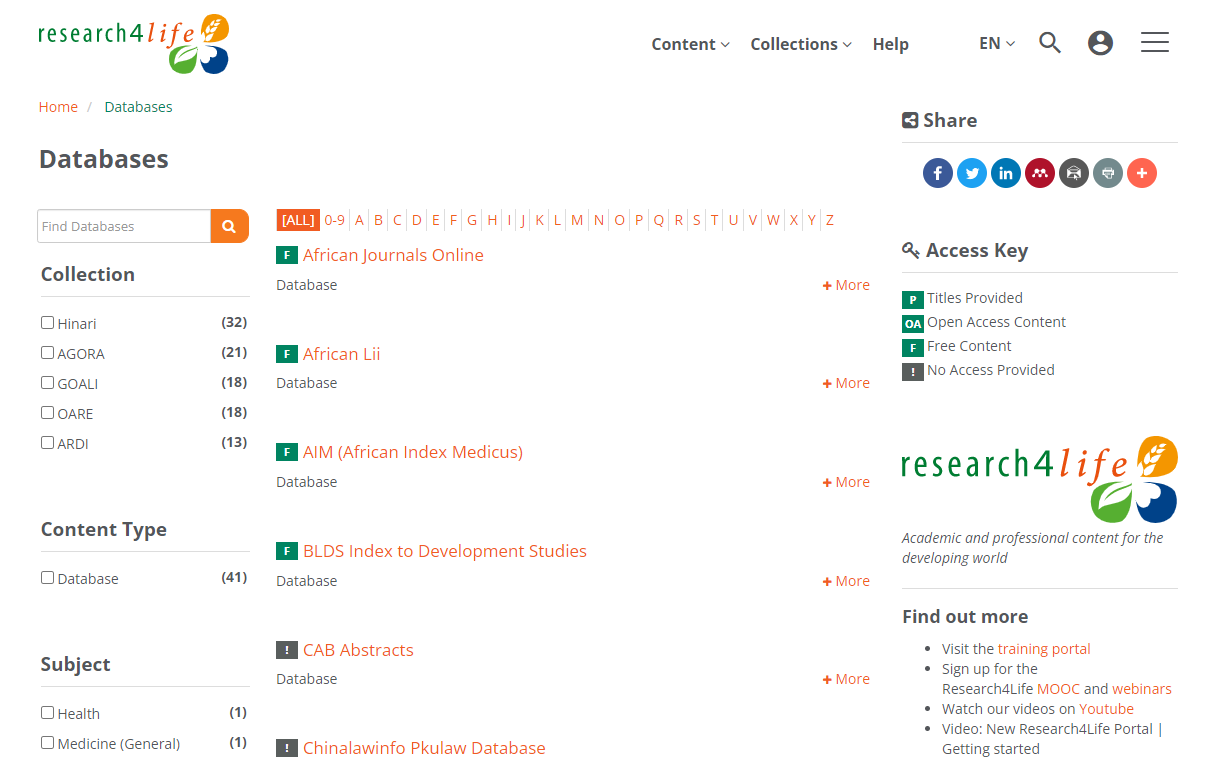Share on Facebook
This screenshot has height=763, width=1219.
click(938, 173)
